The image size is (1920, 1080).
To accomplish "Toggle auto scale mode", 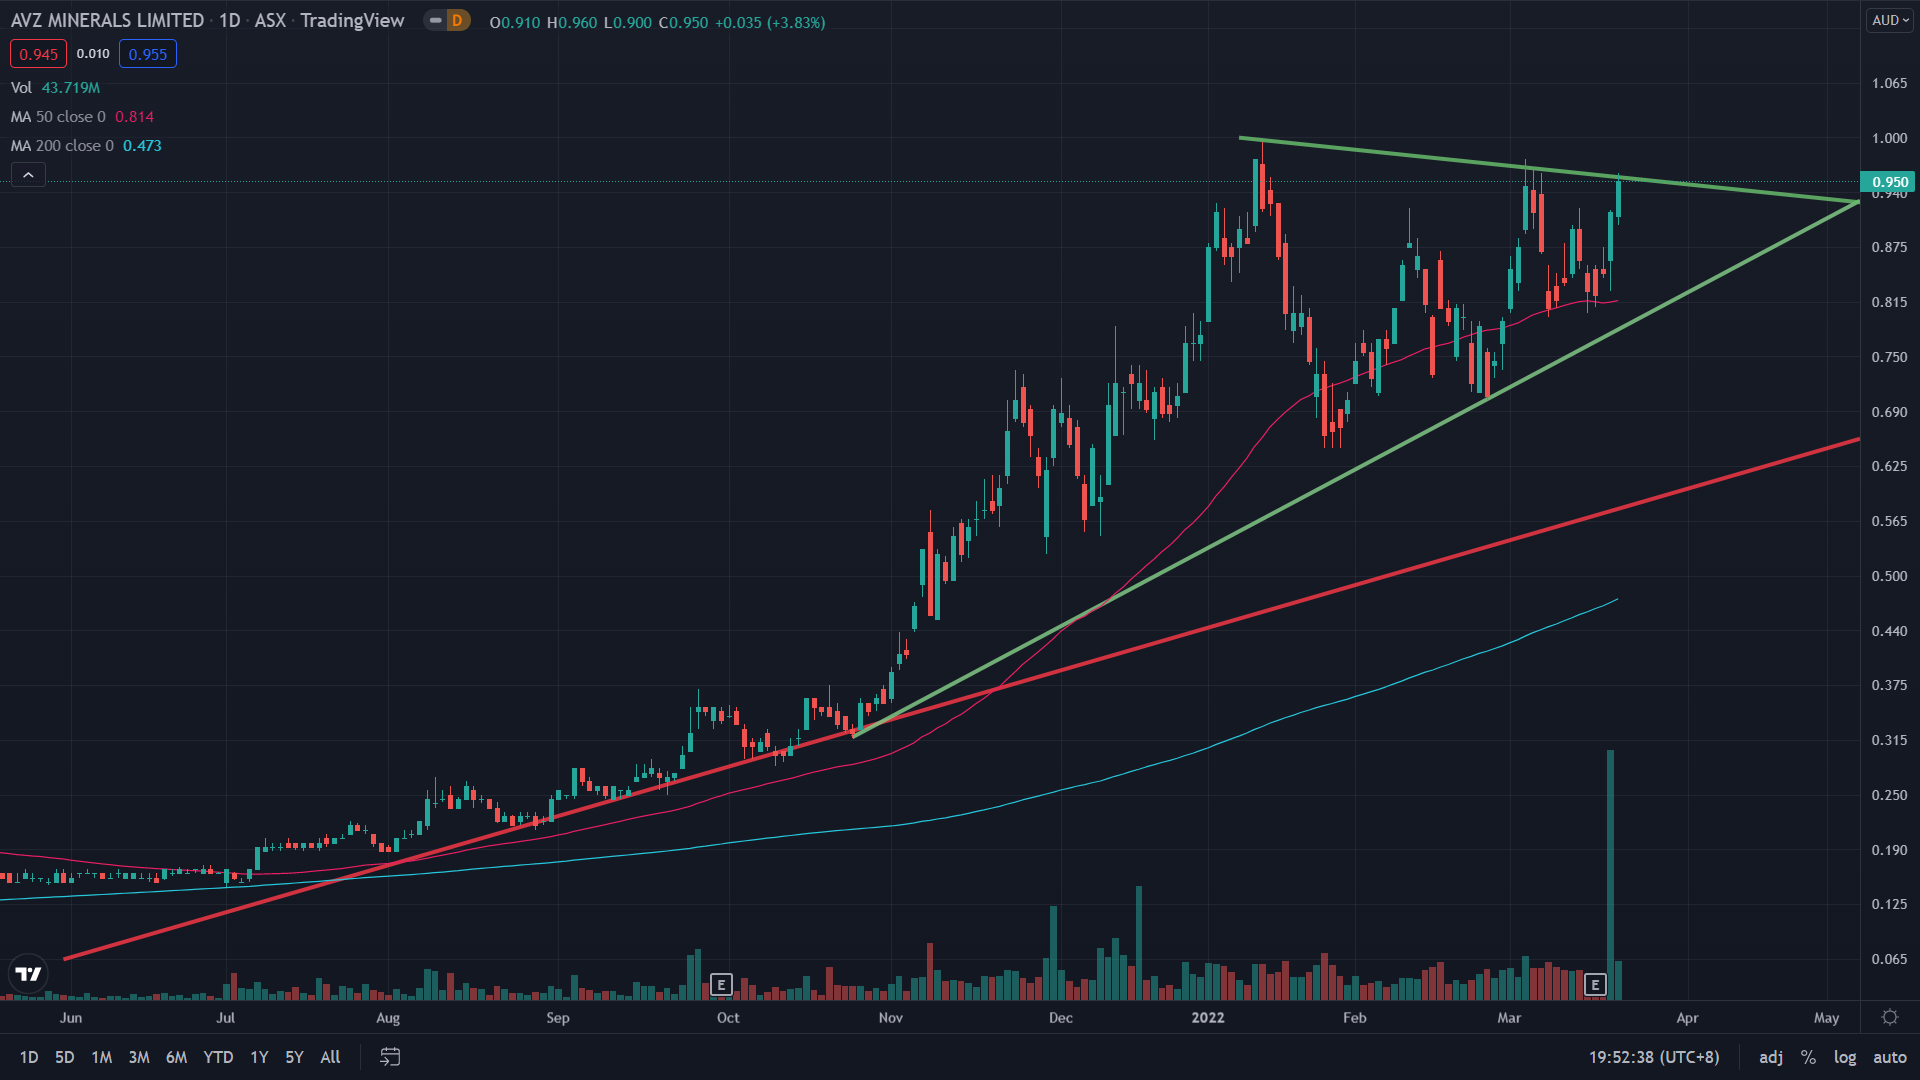I will tap(1889, 1057).
